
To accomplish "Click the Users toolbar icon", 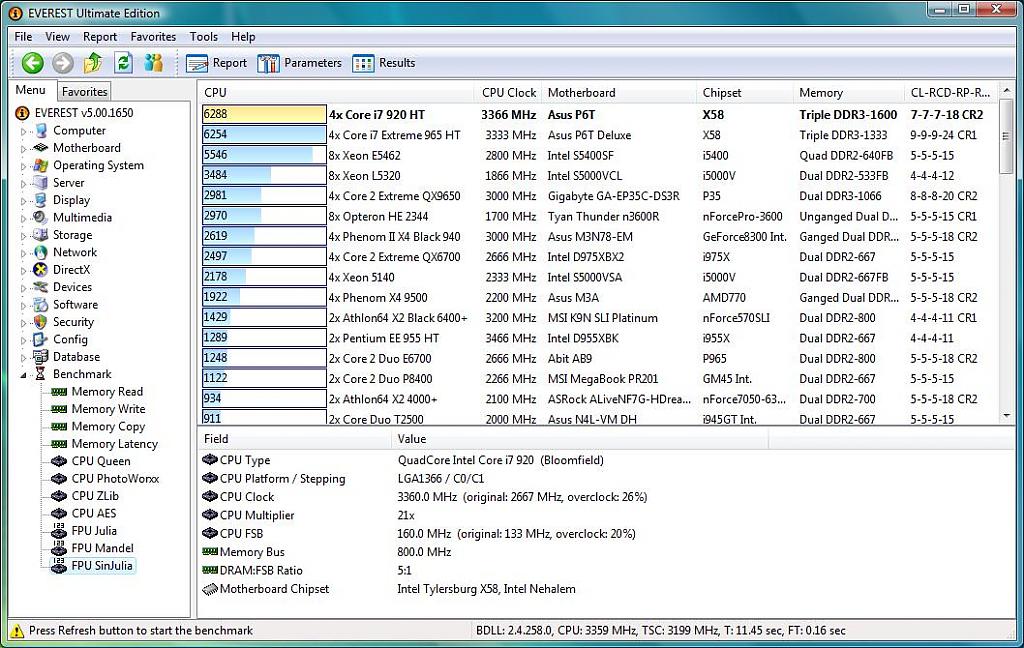I will (154, 63).
